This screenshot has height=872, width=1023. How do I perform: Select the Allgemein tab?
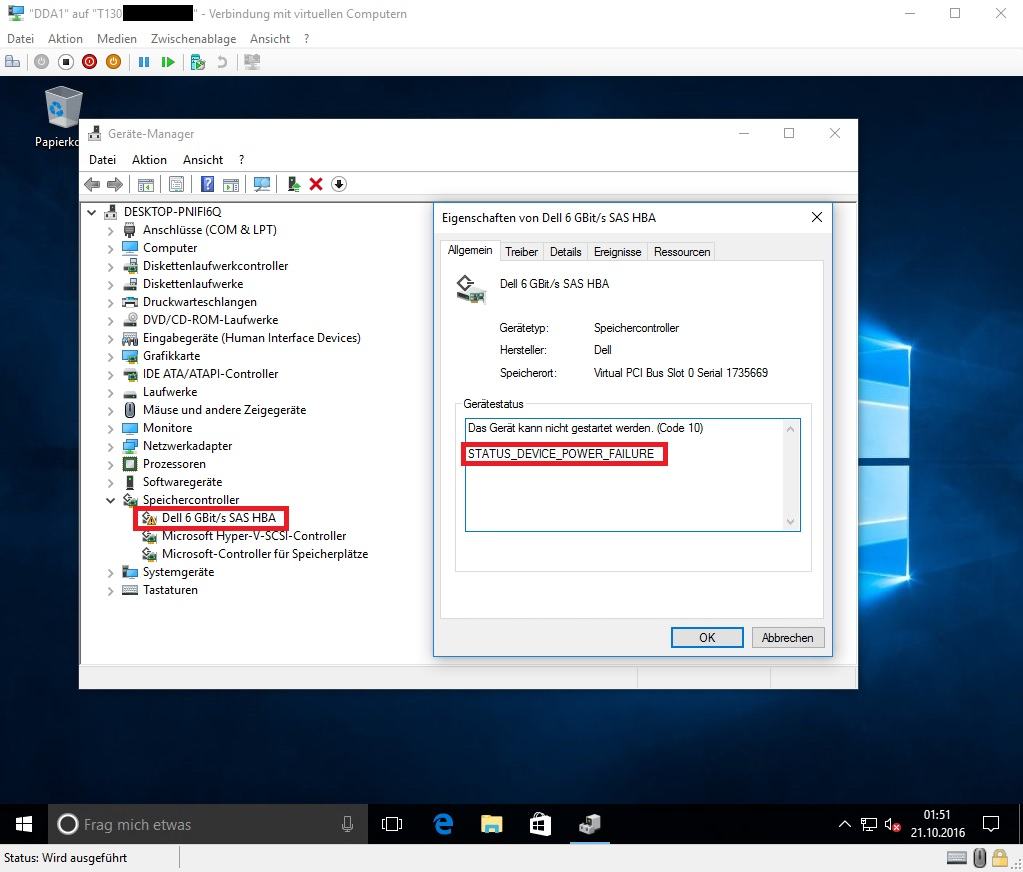(x=470, y=250)
